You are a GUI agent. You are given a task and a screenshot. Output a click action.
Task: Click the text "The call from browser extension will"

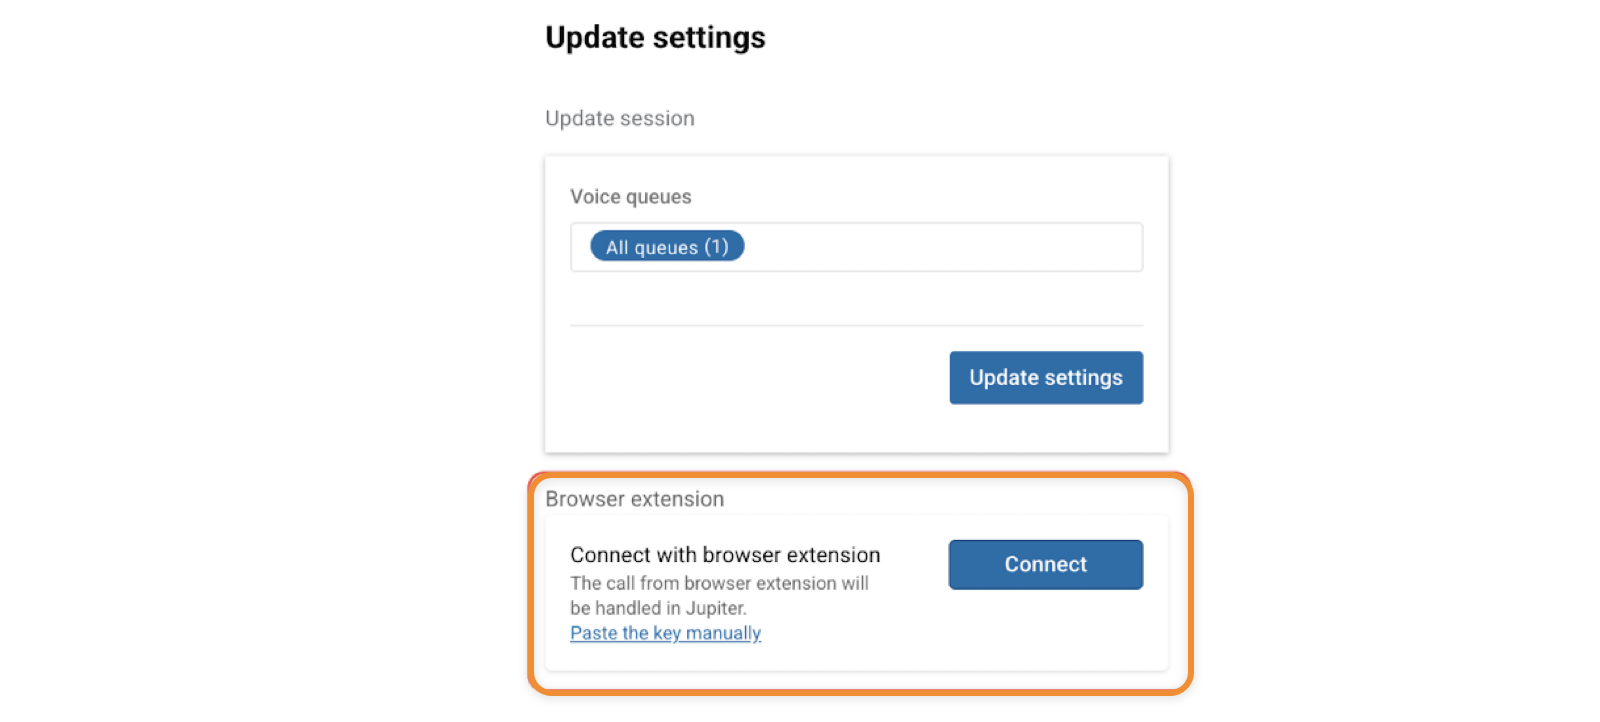(719, 583)
